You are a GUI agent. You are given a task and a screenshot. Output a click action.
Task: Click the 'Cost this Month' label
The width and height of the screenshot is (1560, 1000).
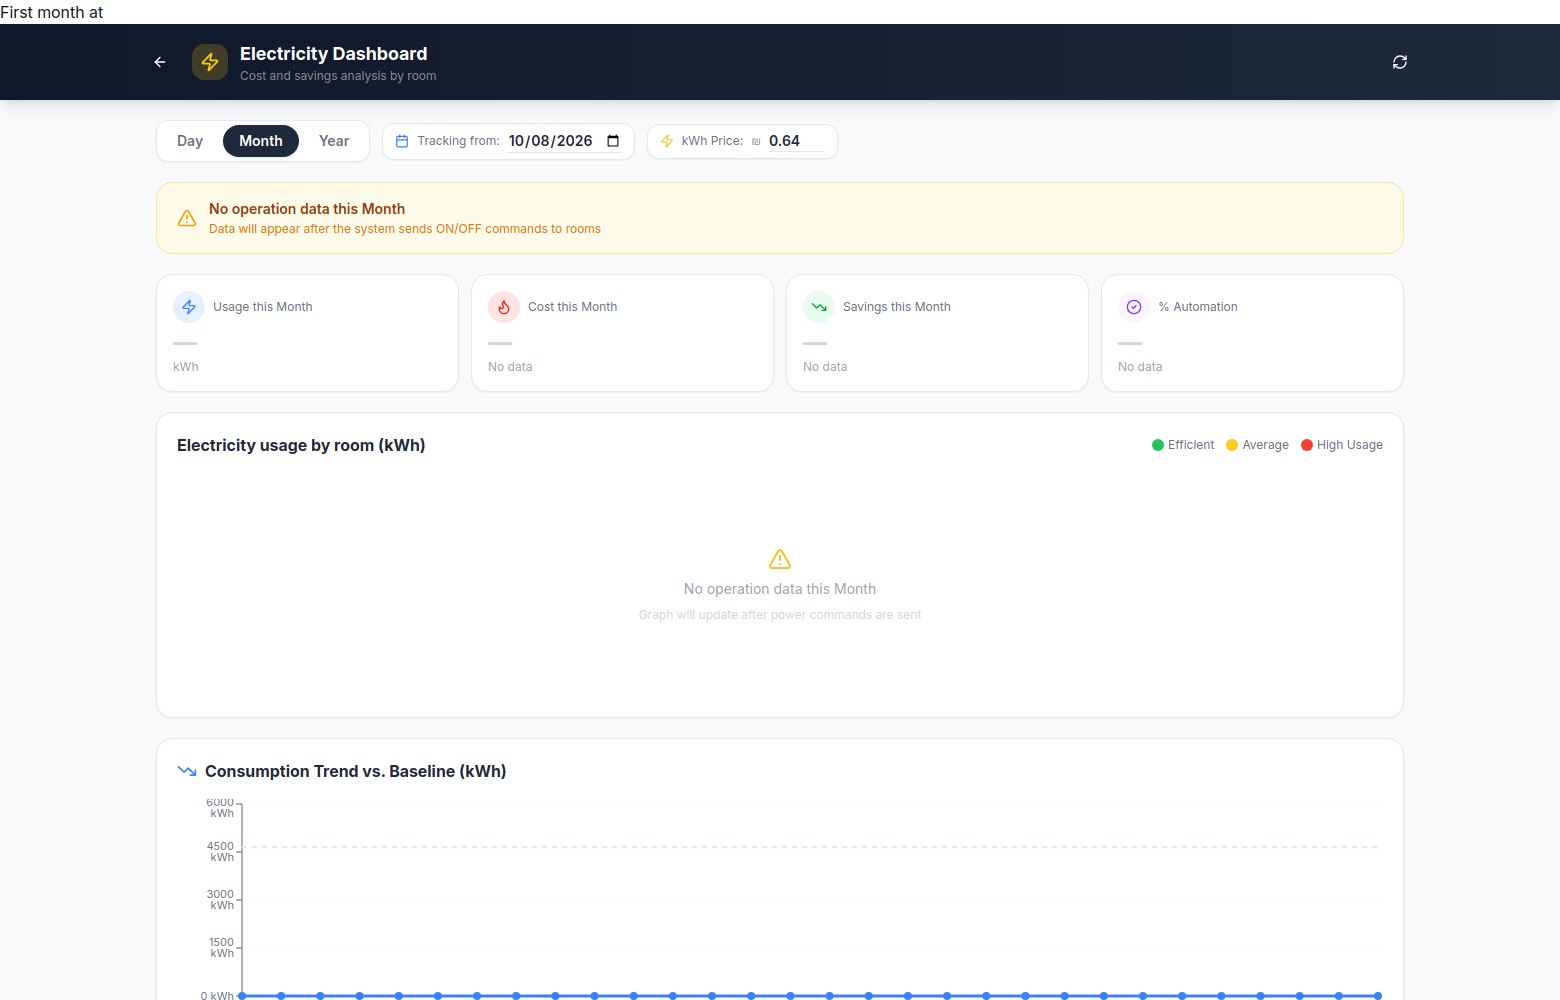(573, 307)
